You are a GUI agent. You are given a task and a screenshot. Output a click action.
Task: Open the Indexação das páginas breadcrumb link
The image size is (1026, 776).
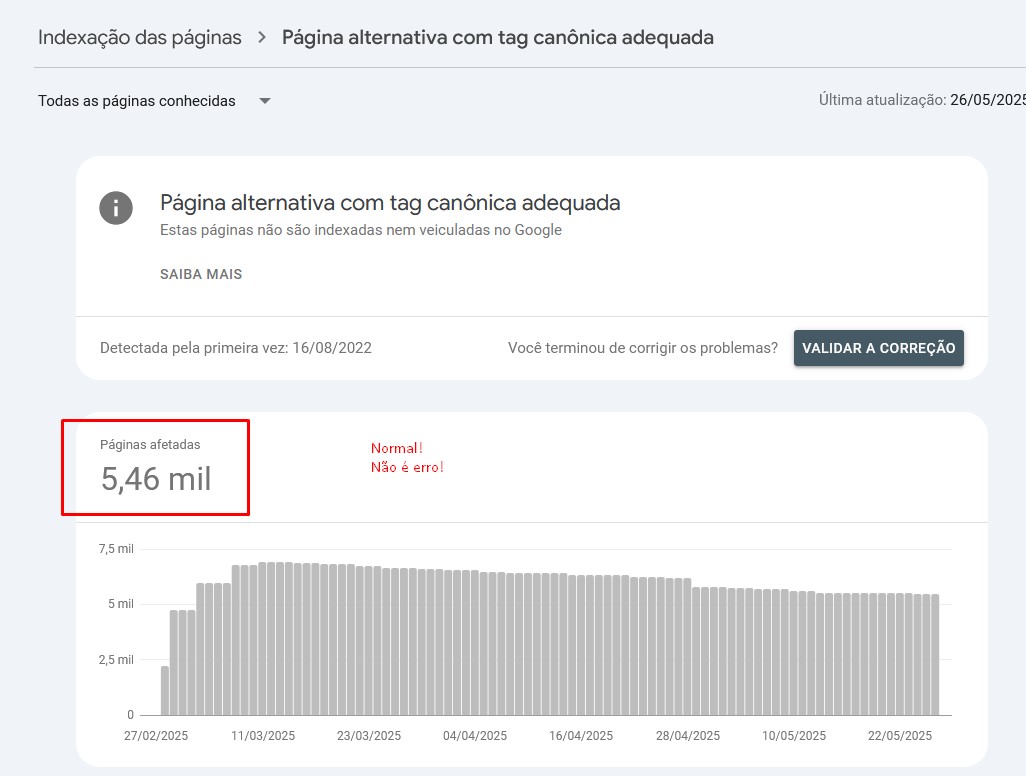pos(139,38)
